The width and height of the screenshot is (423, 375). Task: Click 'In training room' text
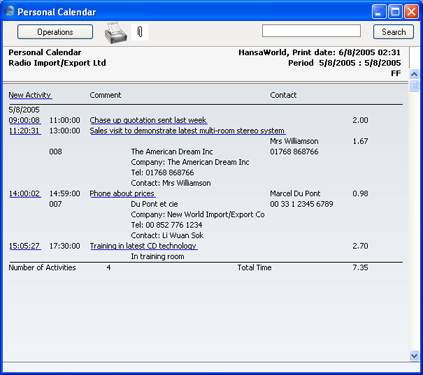157,256
